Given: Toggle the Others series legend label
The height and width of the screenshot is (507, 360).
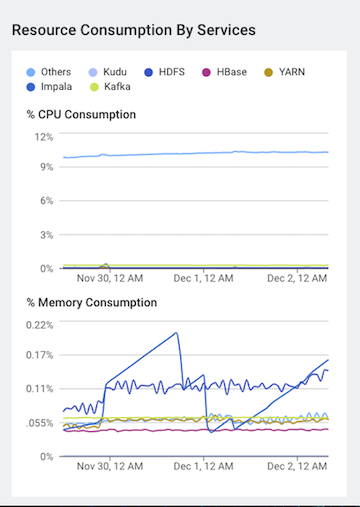Looking at the screenshot, I should click(x=56, y=72).
